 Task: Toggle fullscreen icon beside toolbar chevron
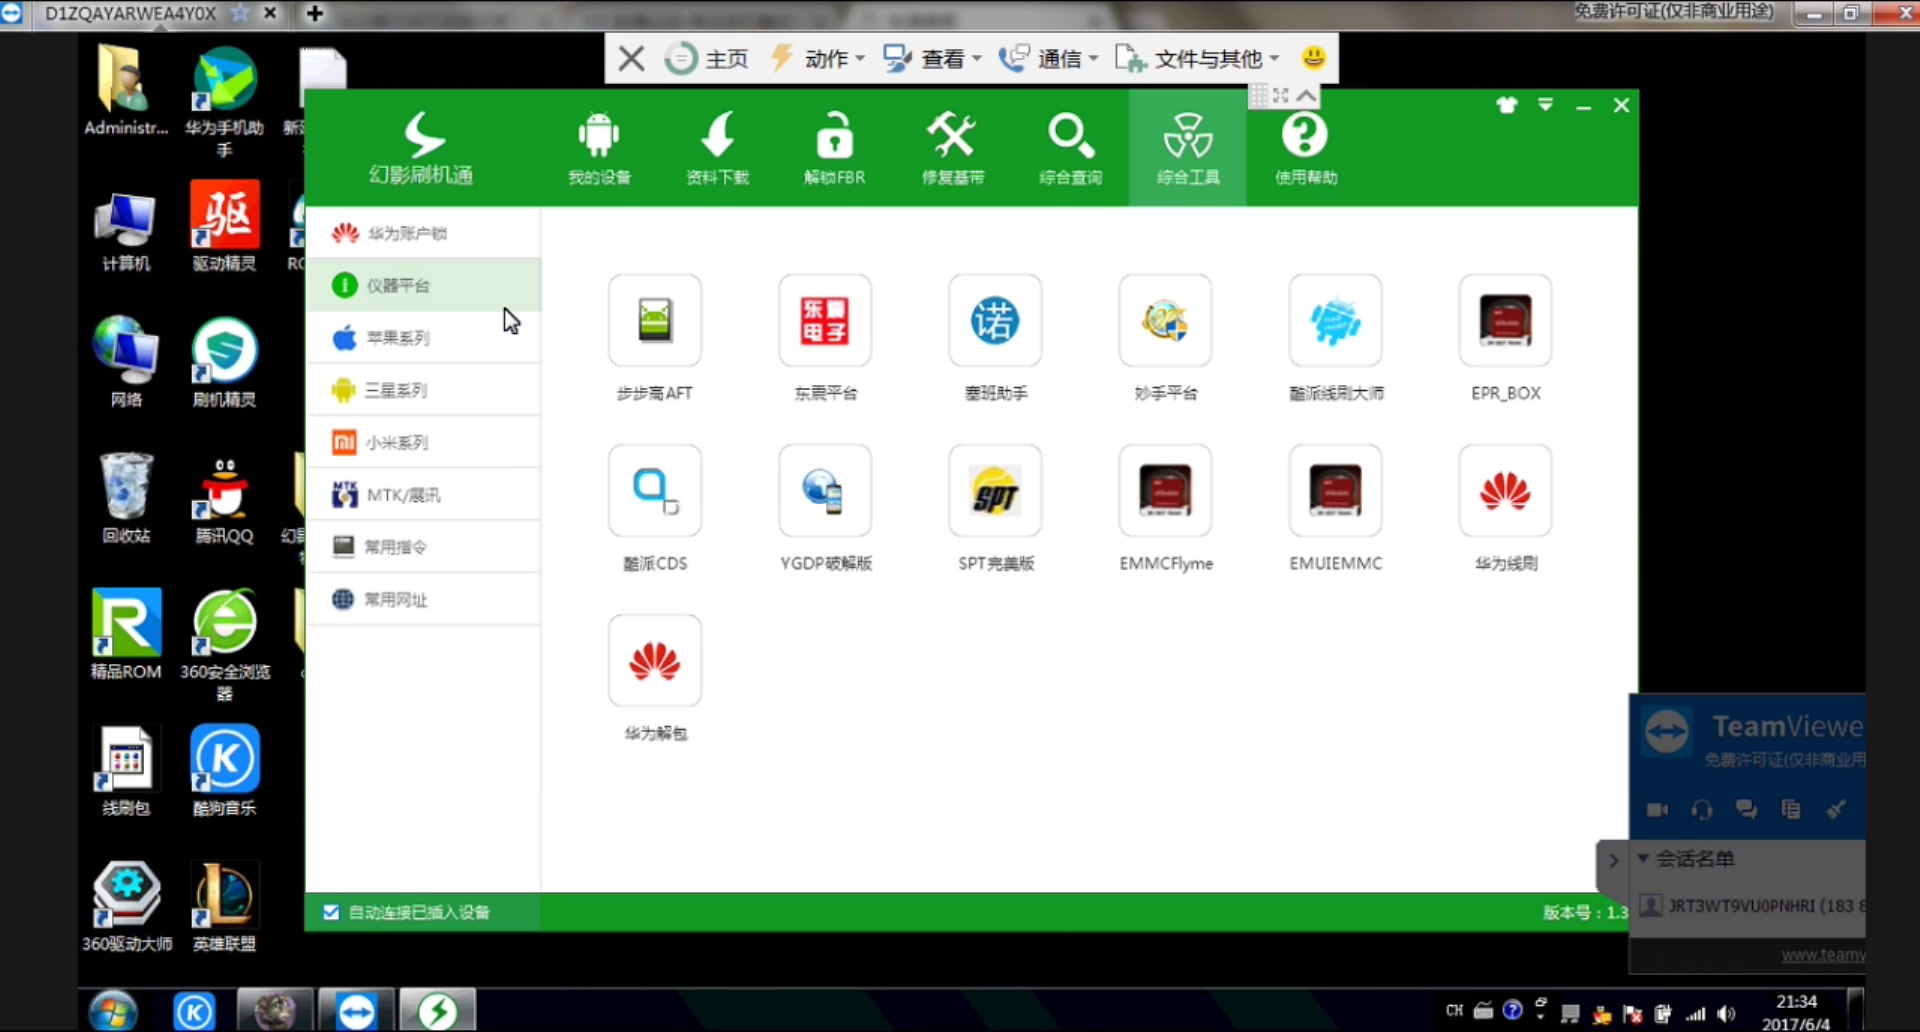click(x=1281, y=96)
